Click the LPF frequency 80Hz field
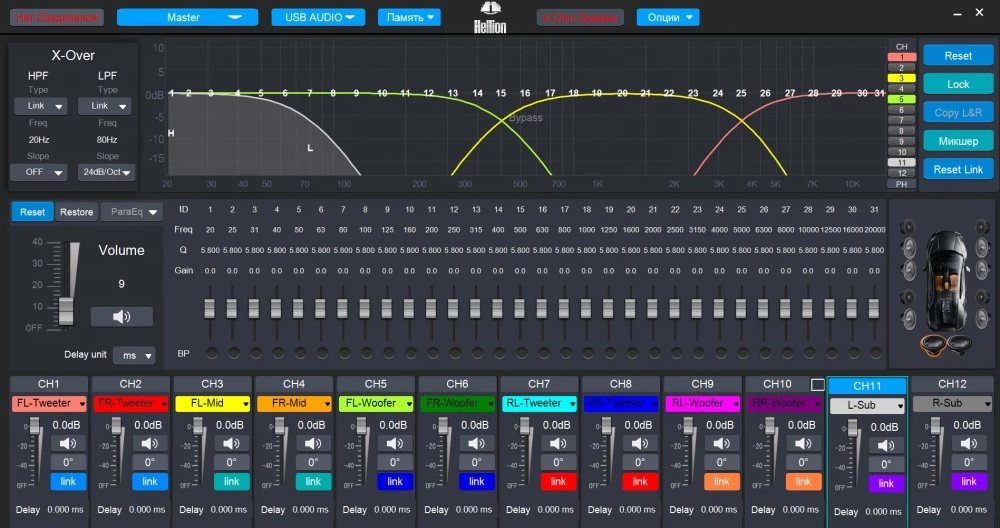Viewport: 1000px width, 528px height. (x=107, y=139)
